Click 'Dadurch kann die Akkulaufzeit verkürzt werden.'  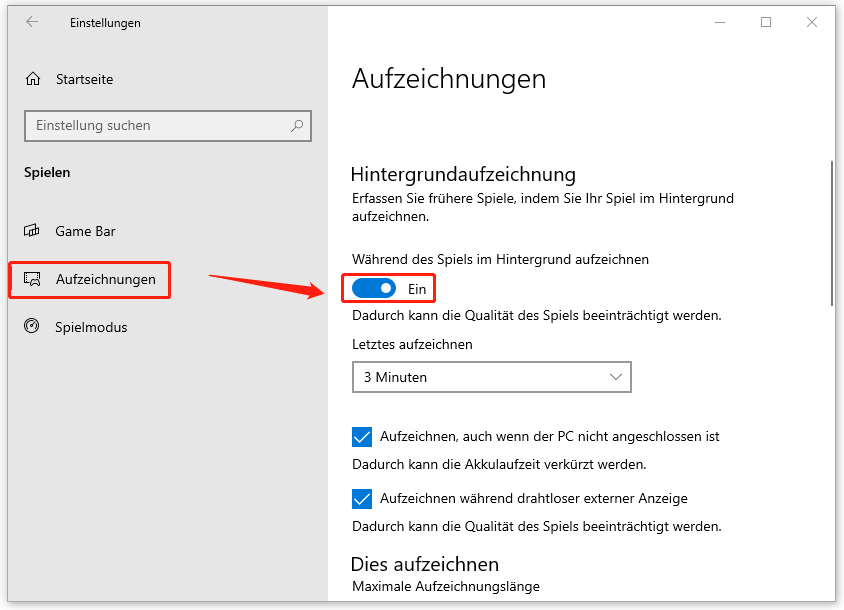(499, 464)
